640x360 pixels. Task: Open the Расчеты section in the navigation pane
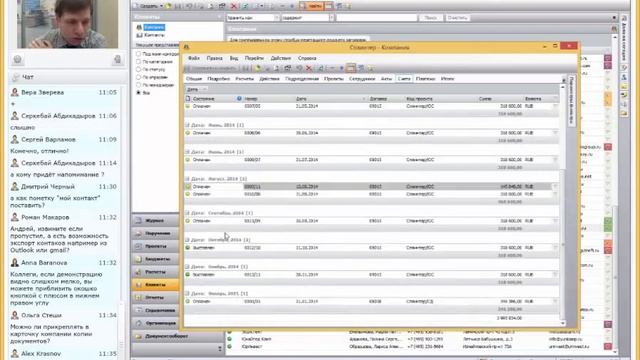156,272
